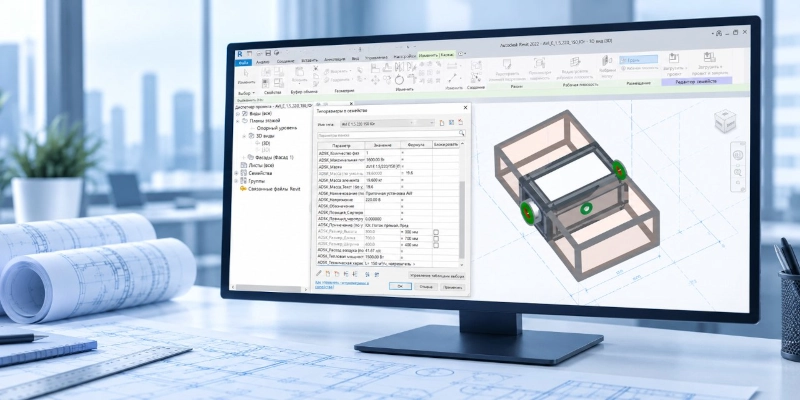Viewport: 800px width, 400px height.
Task: Select the Offset tool icon
Action: pyautogui.click(x=387, y=68)
